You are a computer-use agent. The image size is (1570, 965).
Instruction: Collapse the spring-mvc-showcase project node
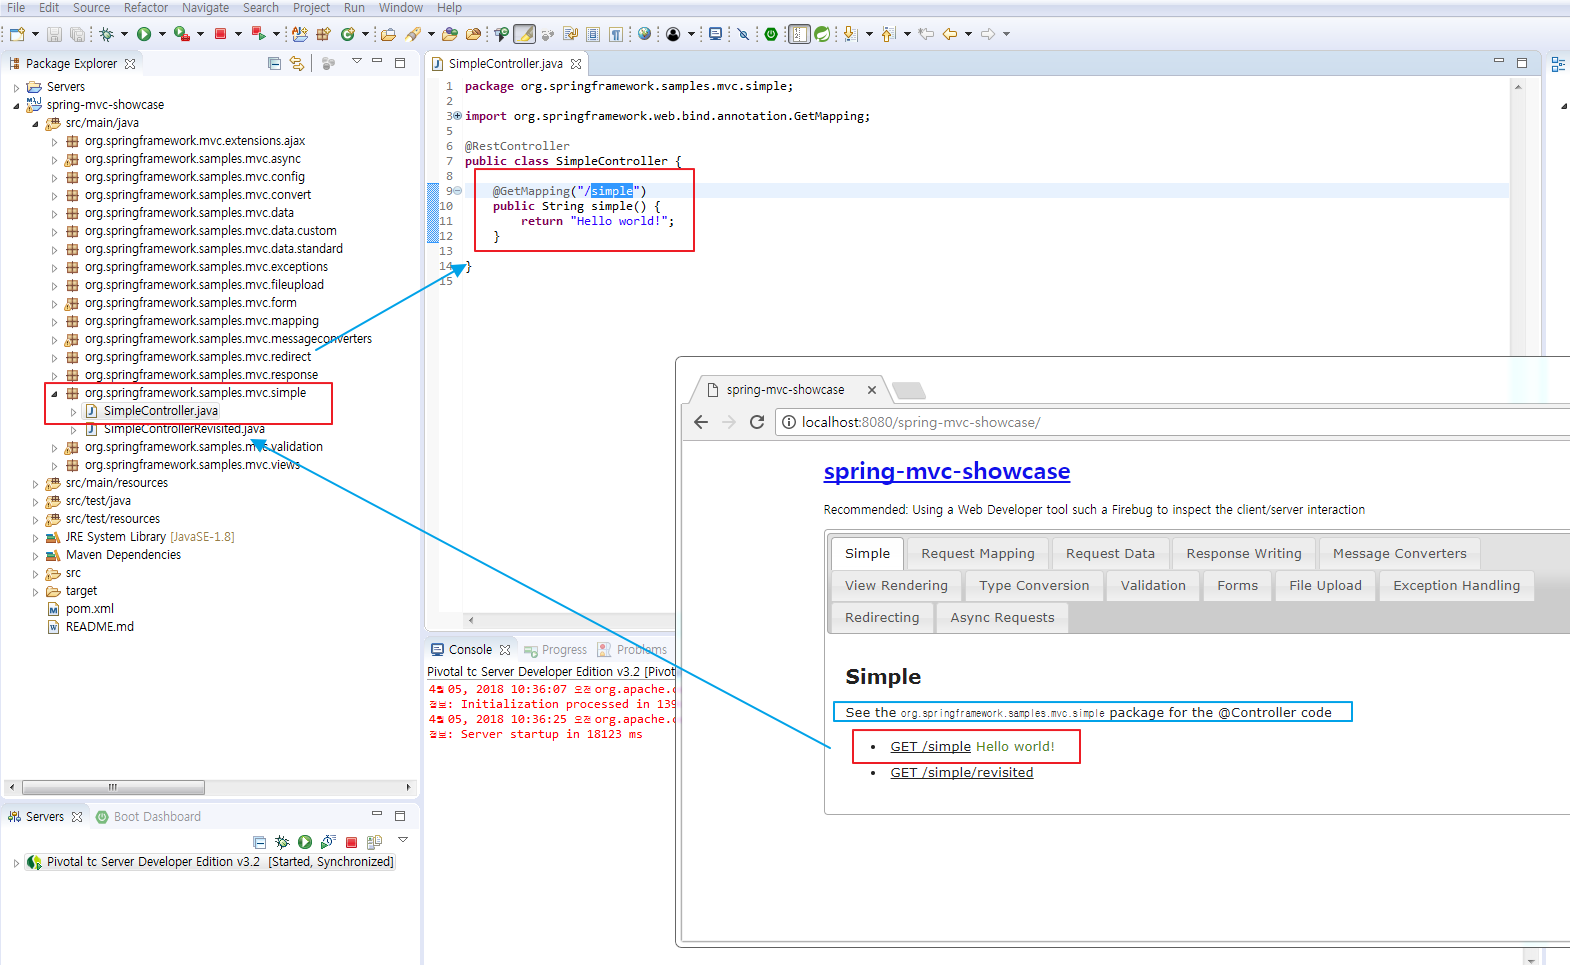click(x=16, y=105)
